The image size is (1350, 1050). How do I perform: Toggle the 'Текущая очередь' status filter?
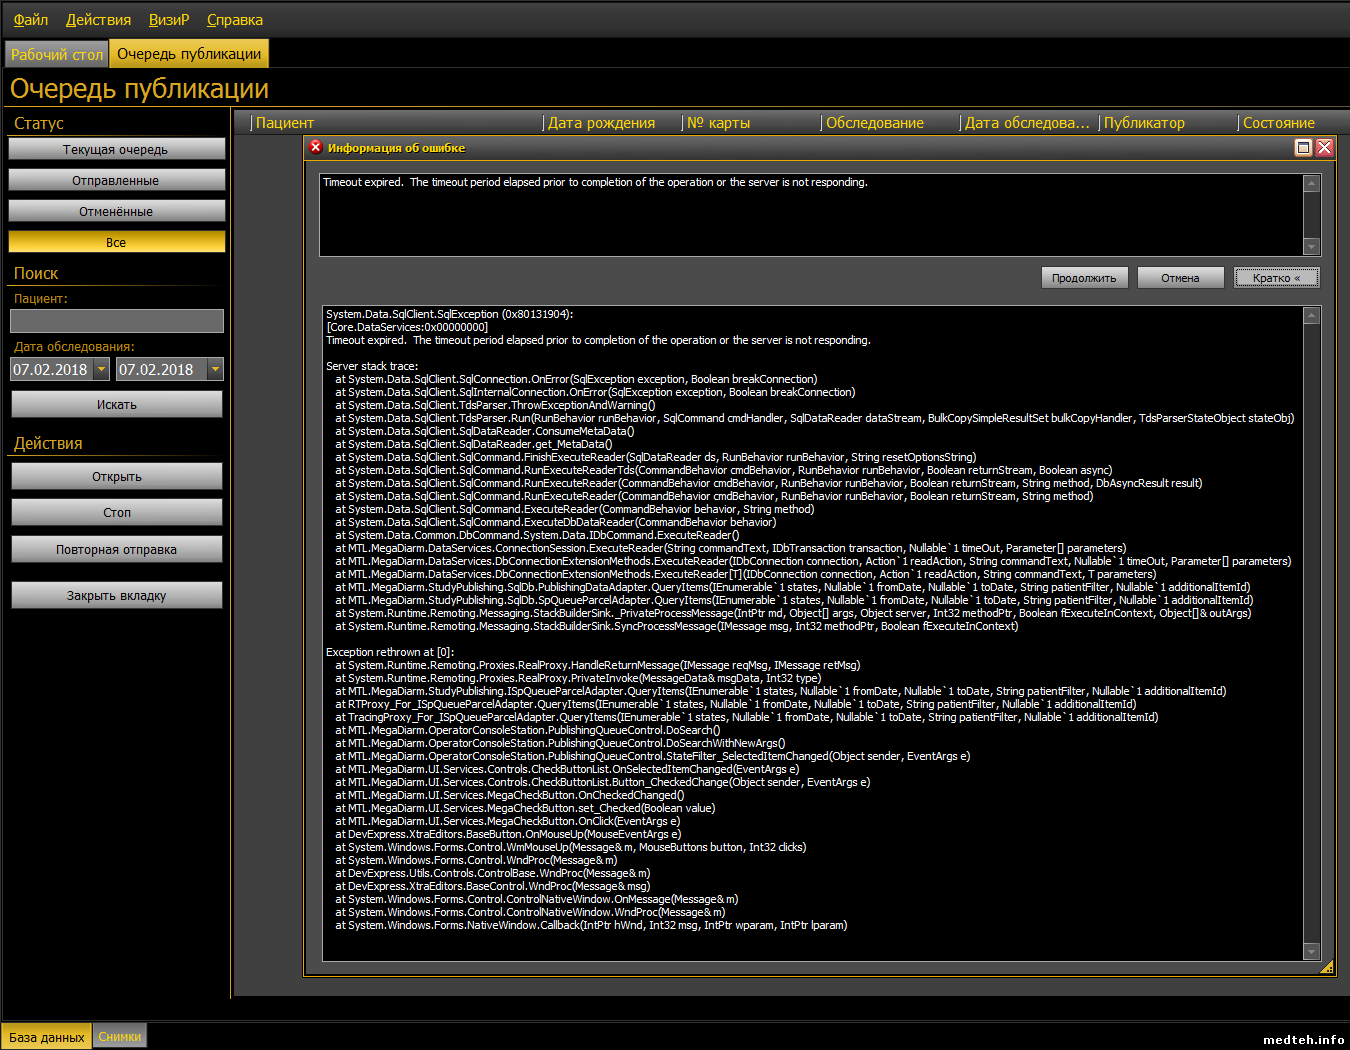point(116,150)
